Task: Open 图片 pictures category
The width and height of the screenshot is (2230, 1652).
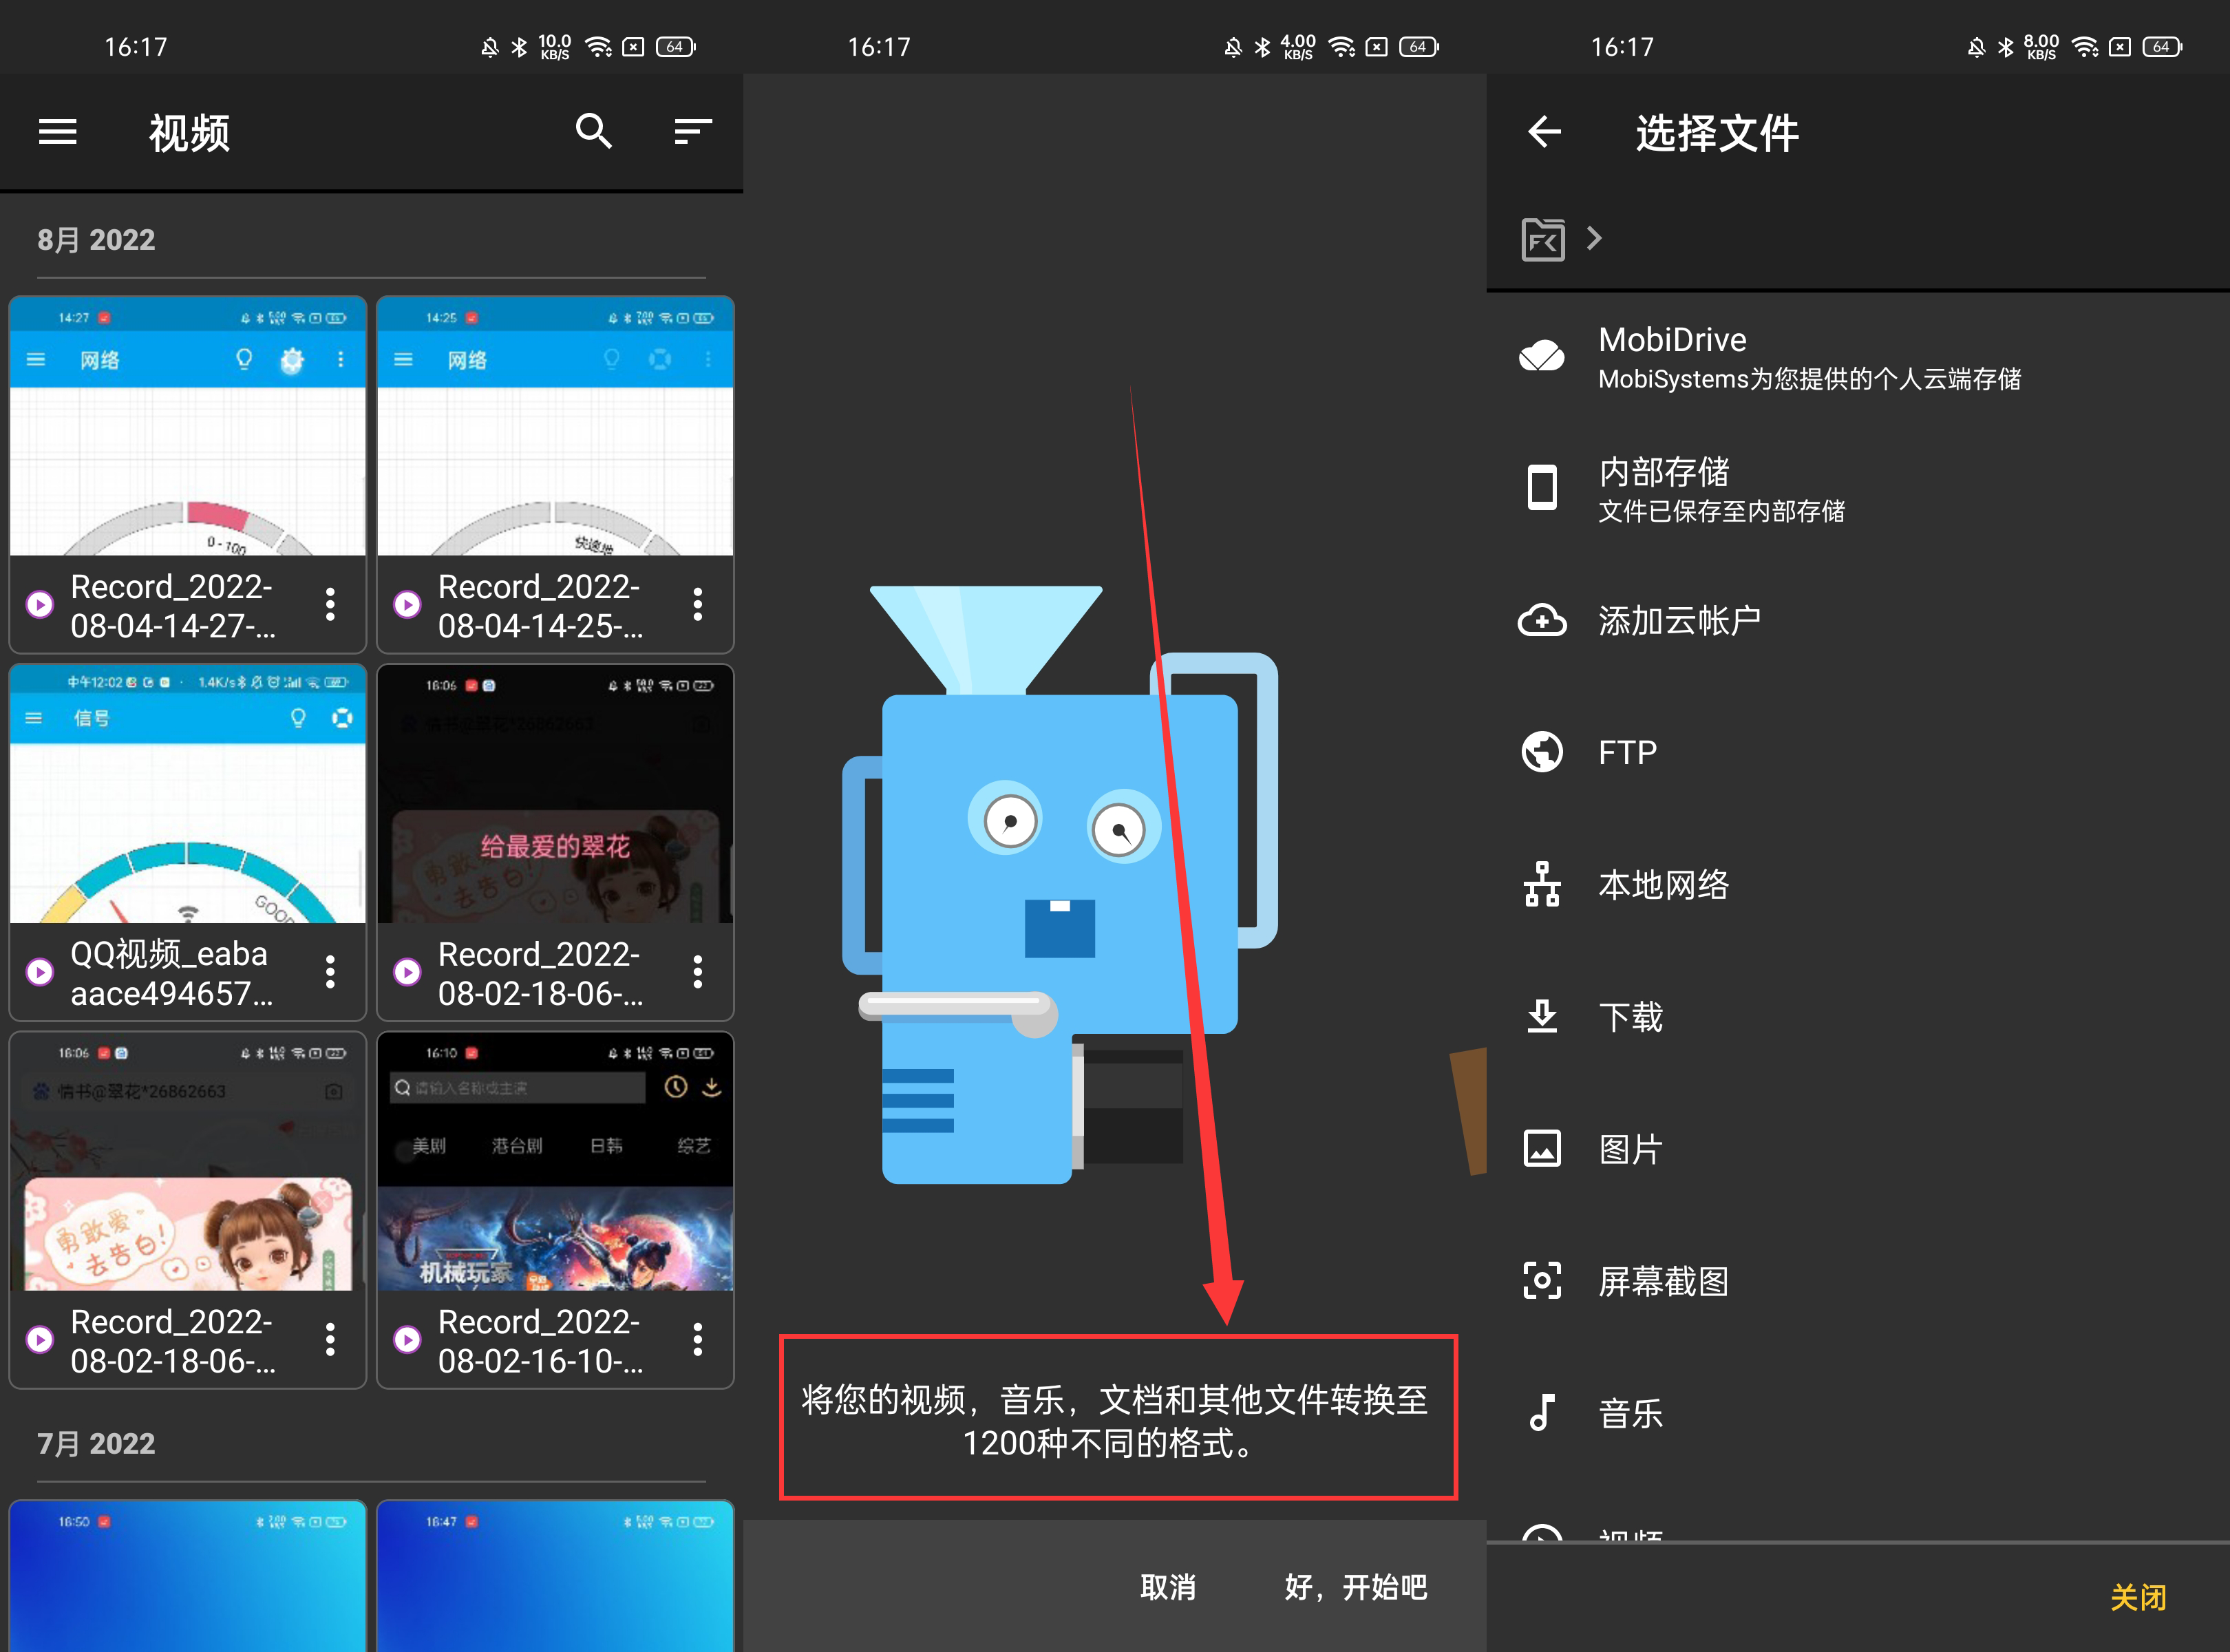Action: [1858, 1148]
